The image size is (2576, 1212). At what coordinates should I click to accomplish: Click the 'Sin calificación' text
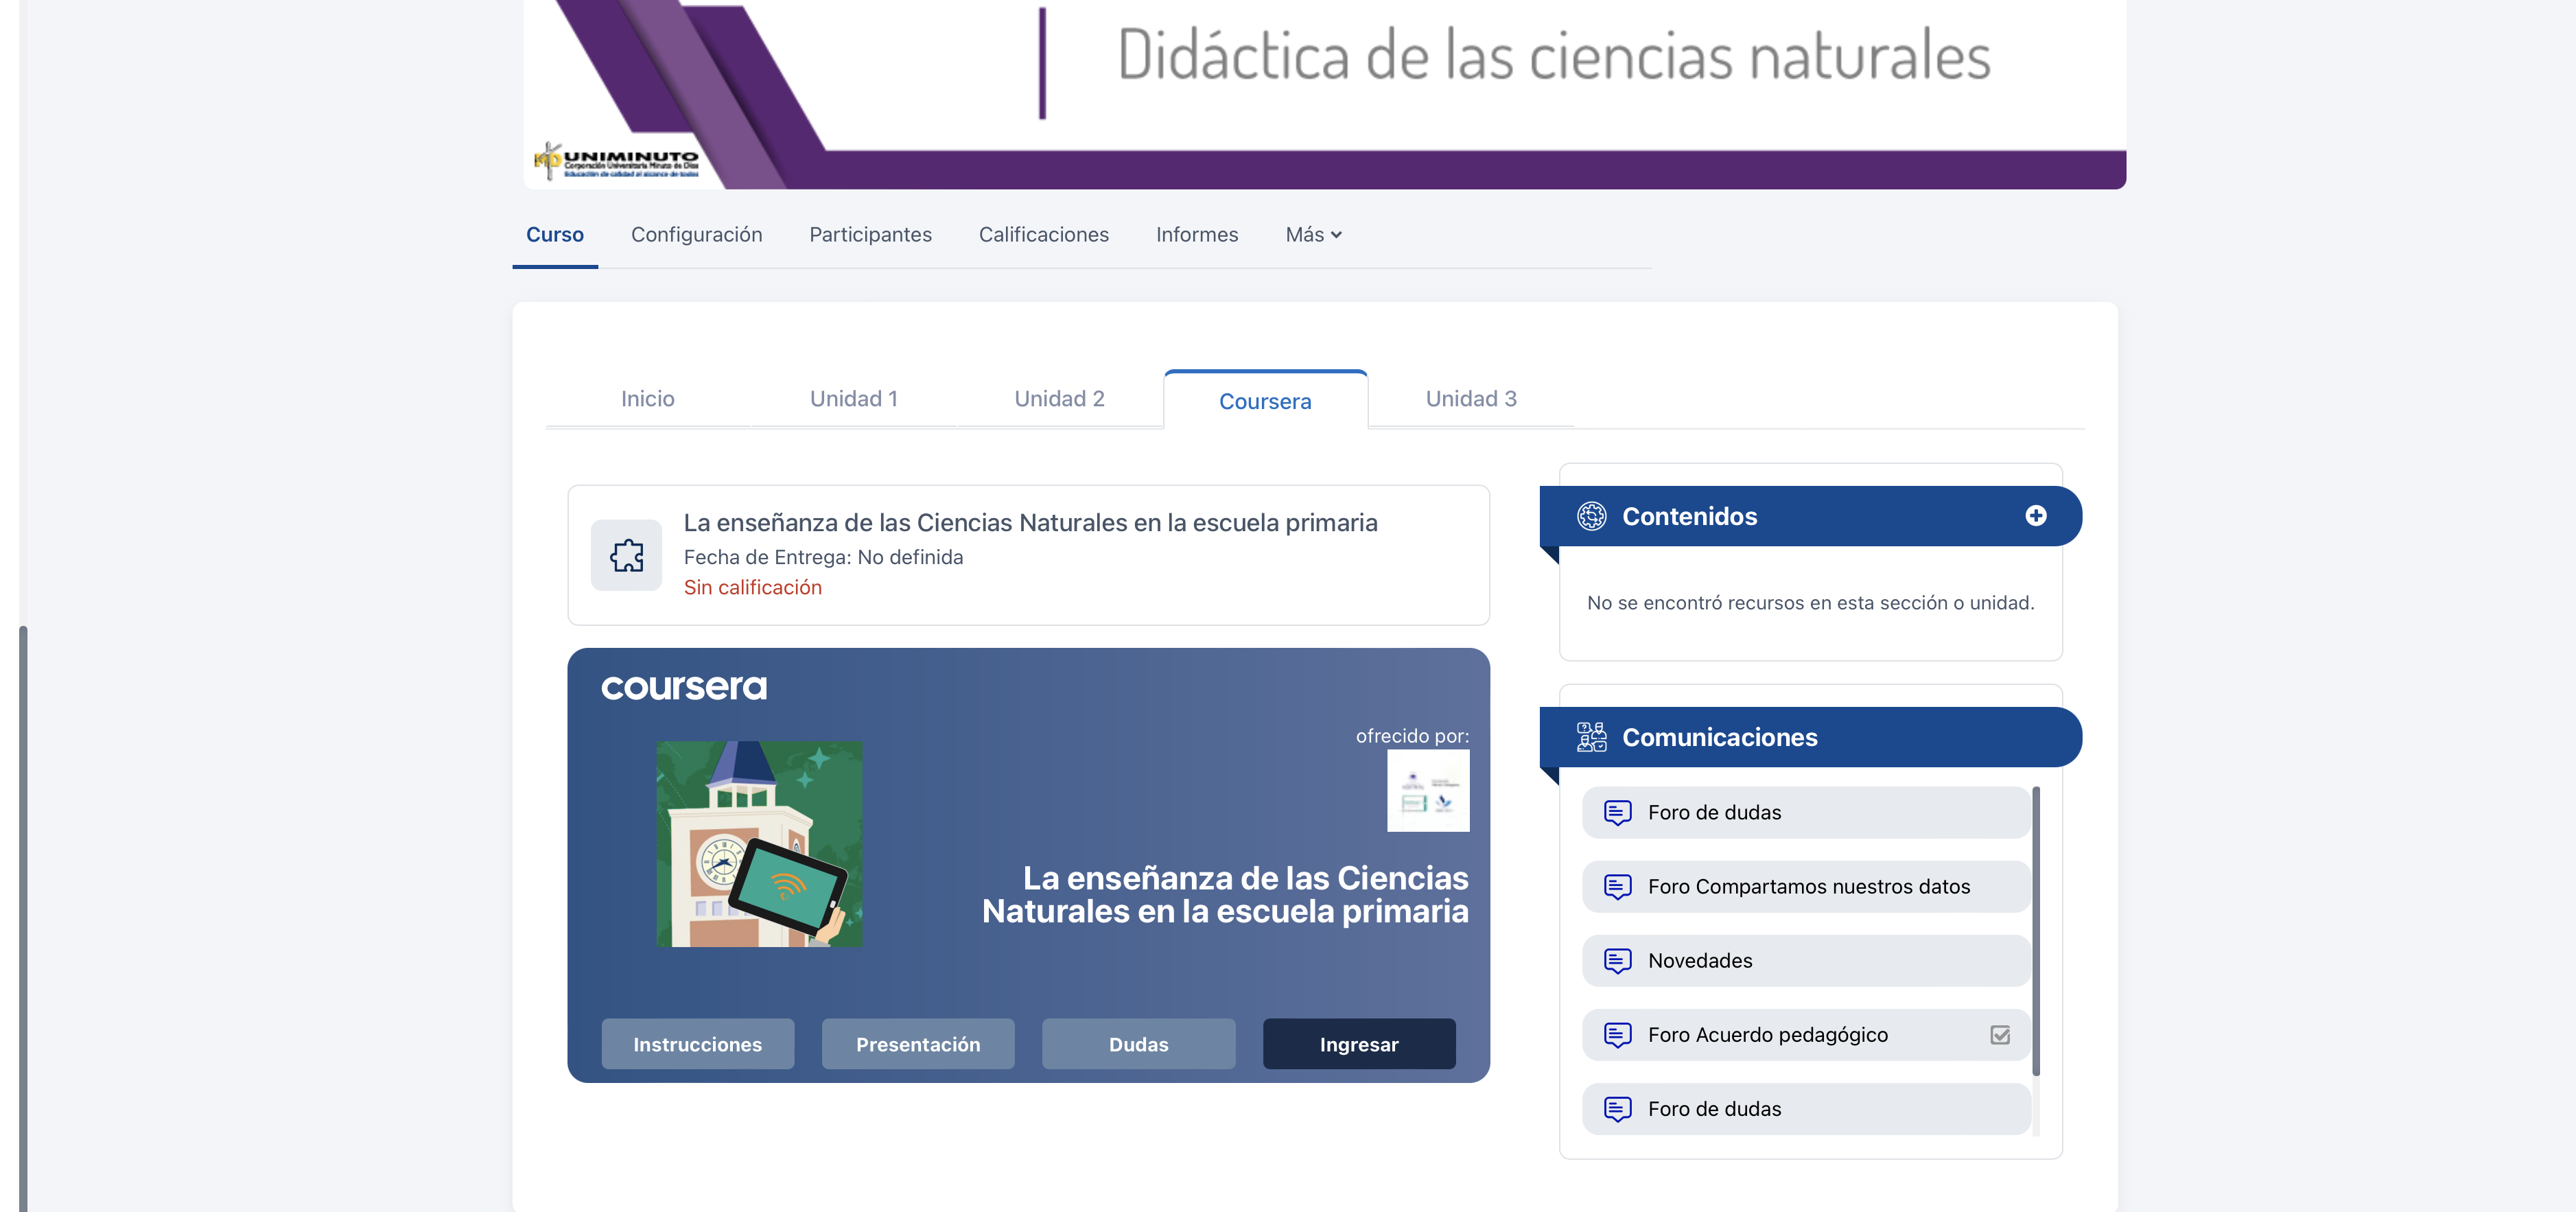752,587
